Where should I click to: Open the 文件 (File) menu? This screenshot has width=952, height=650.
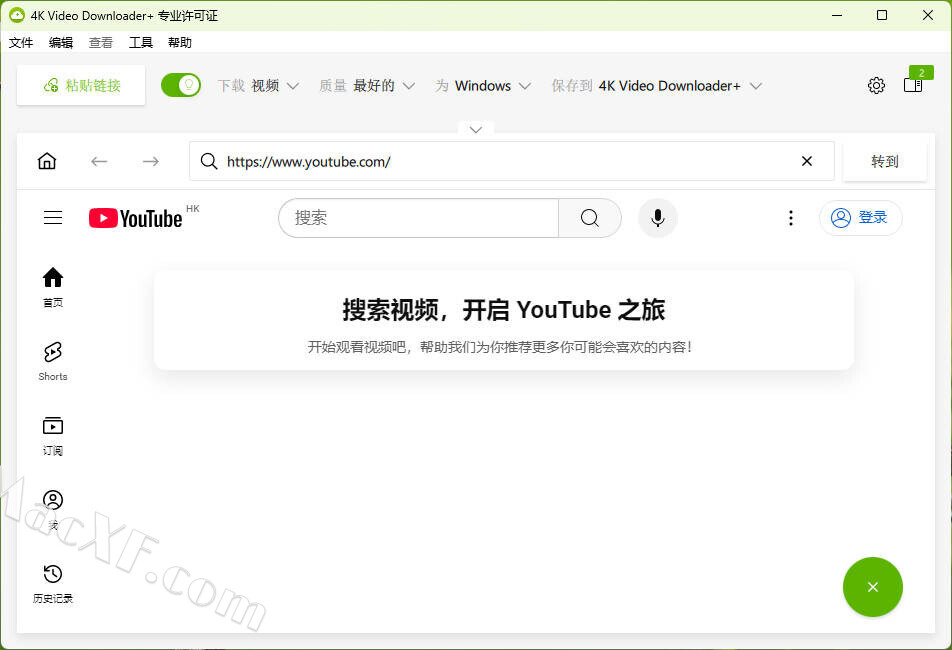21,42
